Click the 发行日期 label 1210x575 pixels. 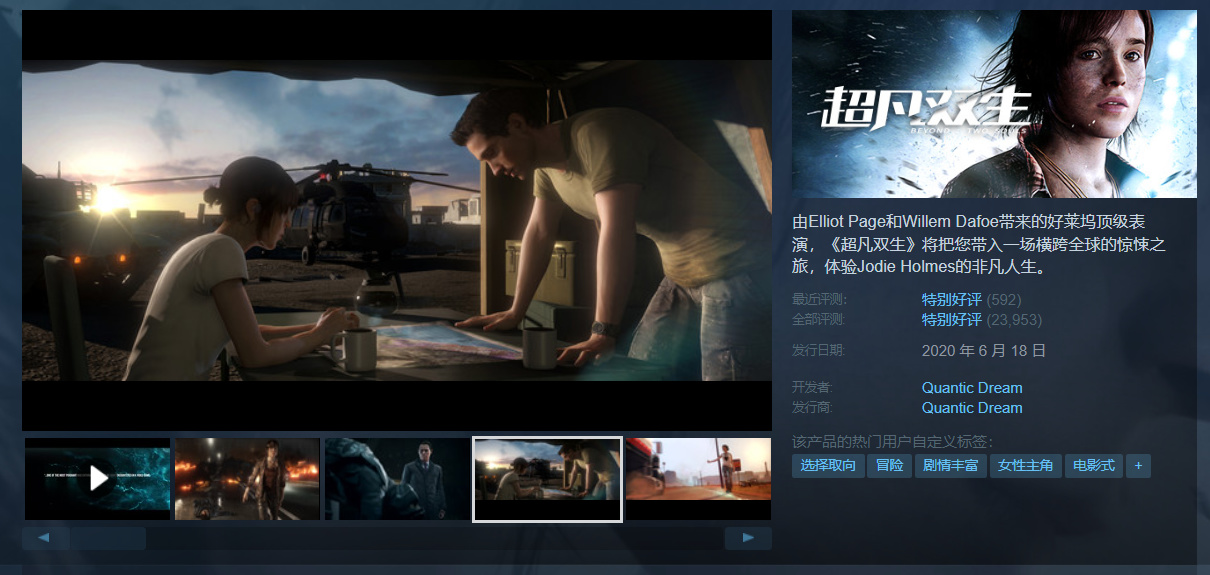tap(819, 351)
